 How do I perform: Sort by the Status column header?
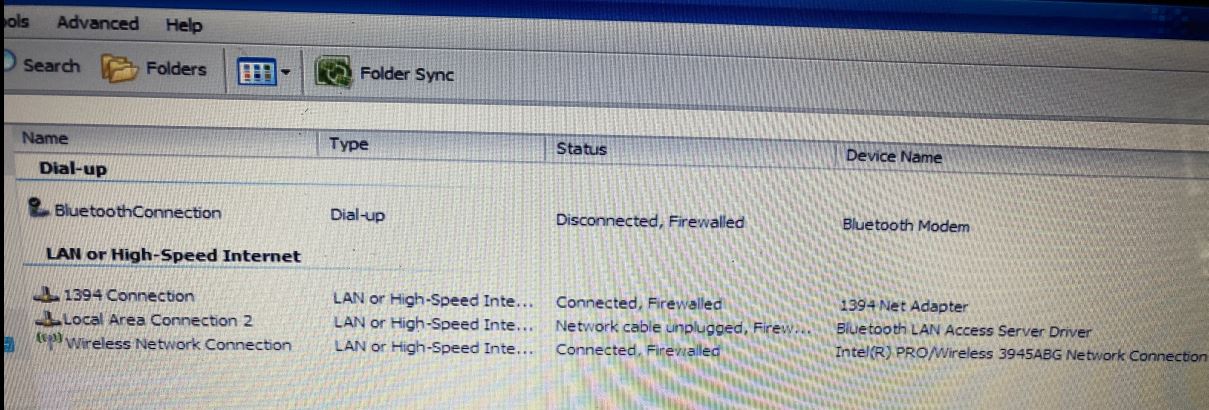[582, 149]
